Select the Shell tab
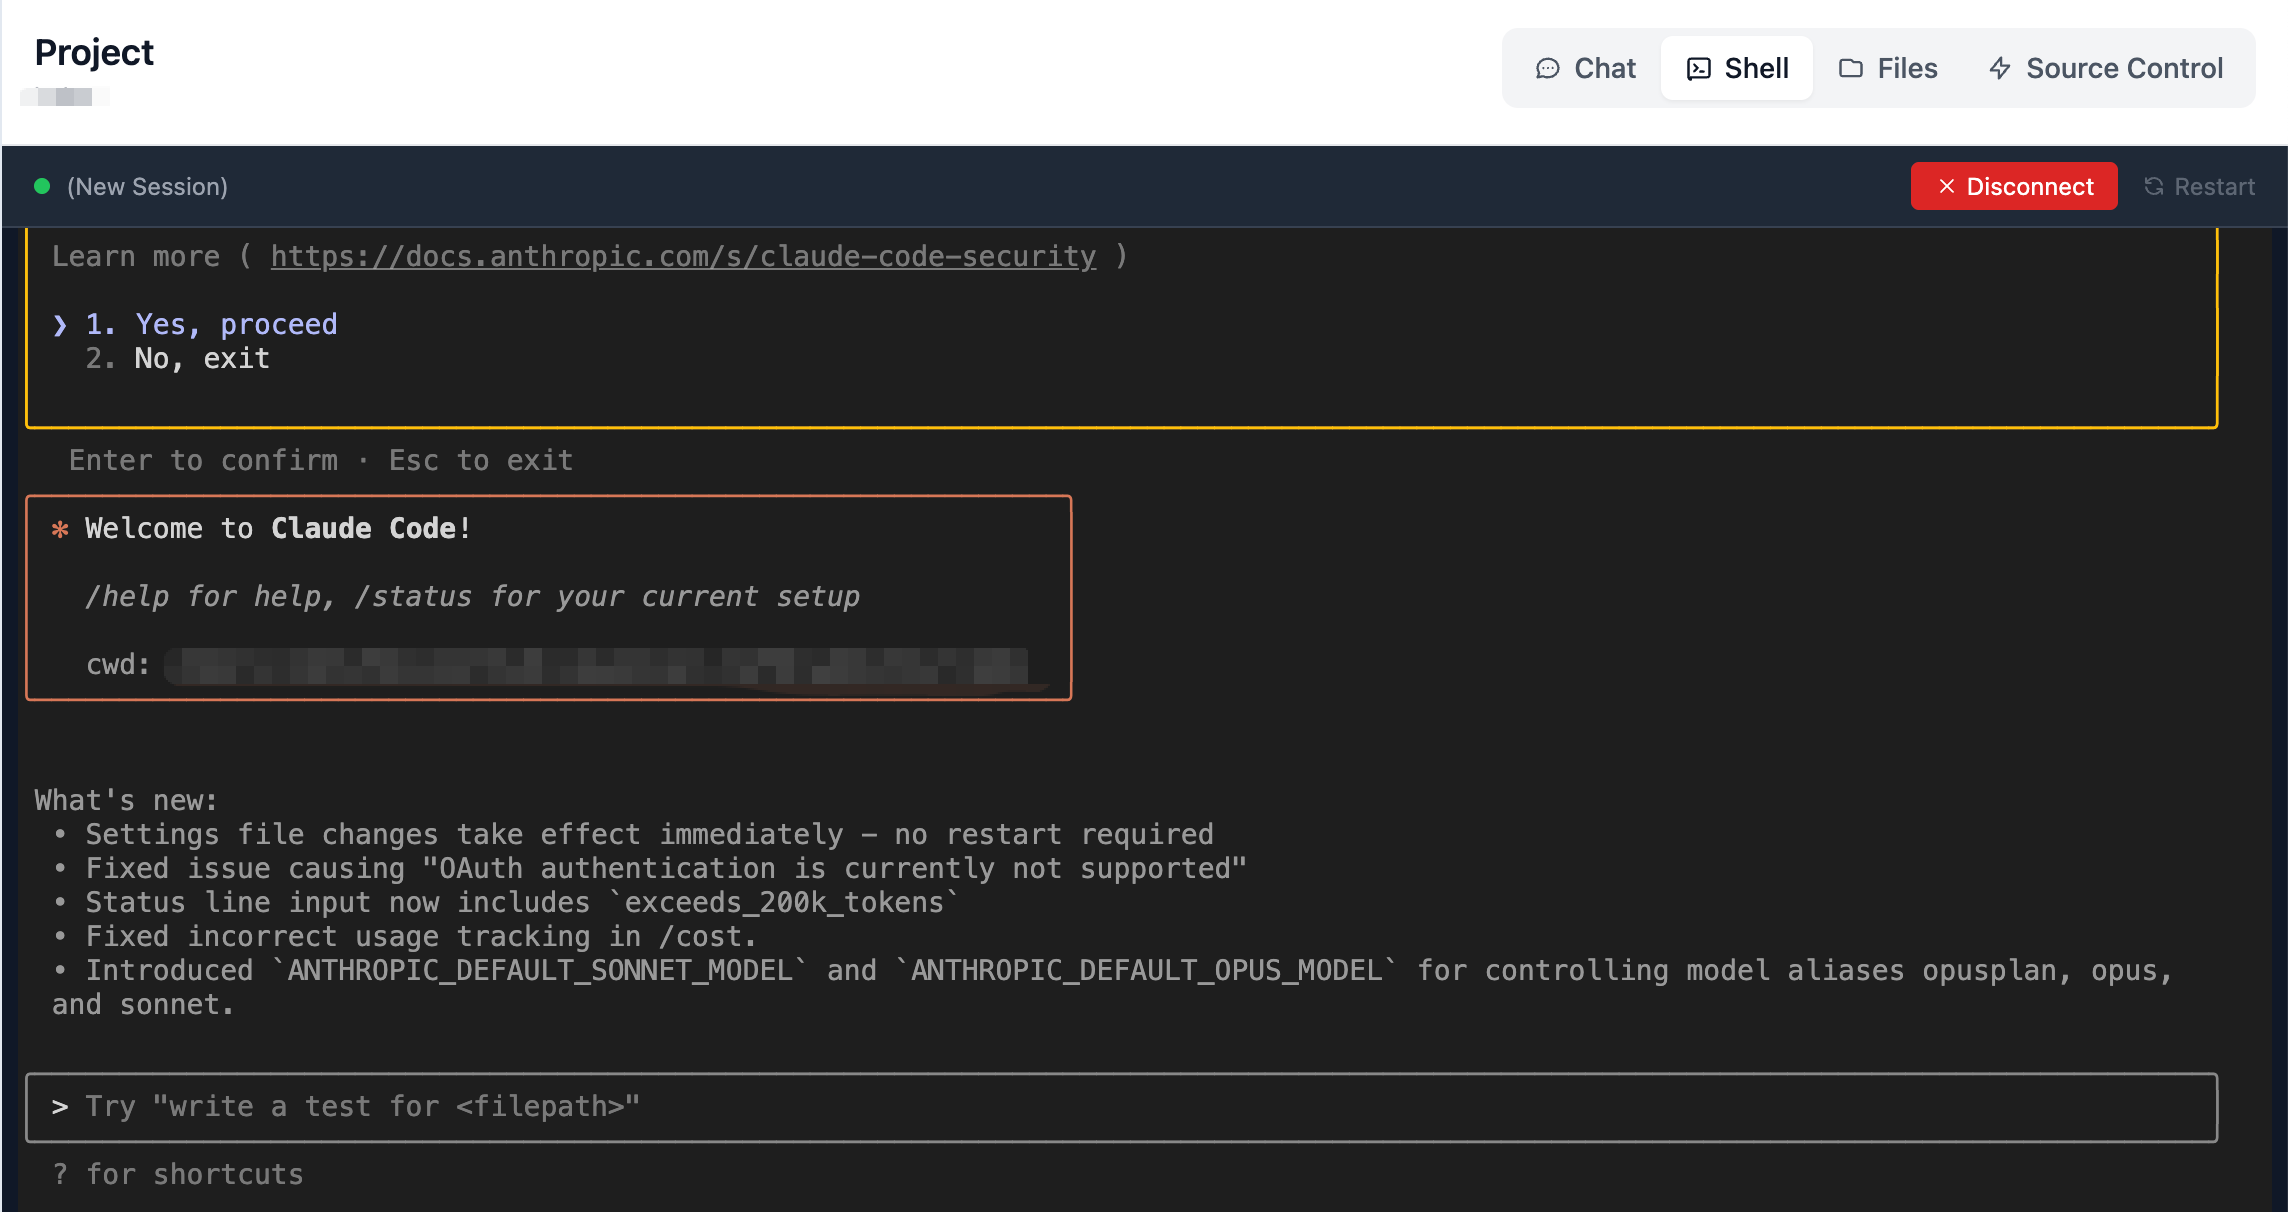Image resolution: width=2288 pixels, height=1212 pixels. click(1737, 68)
